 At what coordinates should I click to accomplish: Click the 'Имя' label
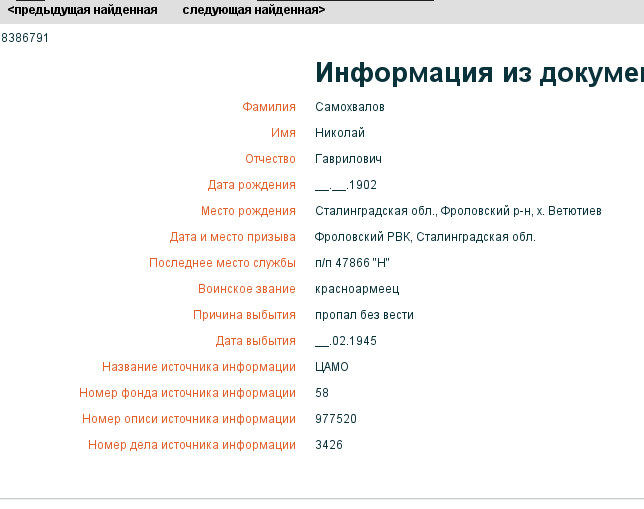pyautogui.click(x=283, y=133)
